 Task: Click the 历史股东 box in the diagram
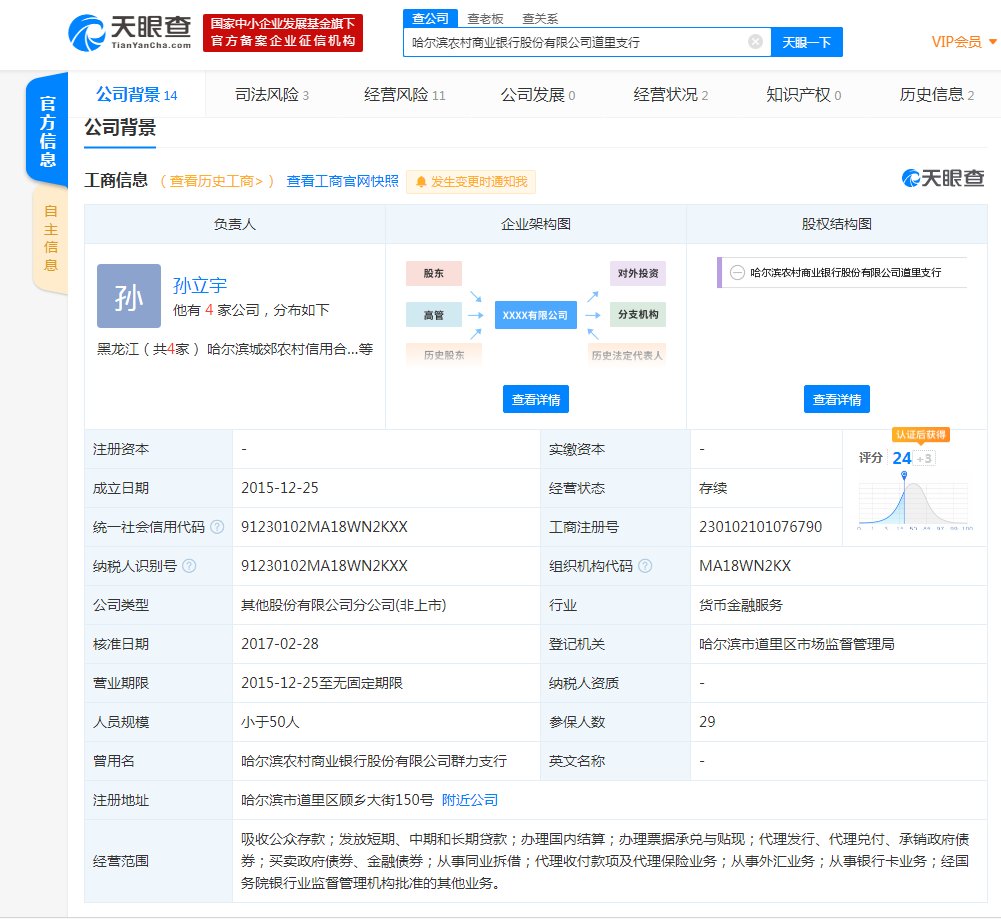[x=444, y=355]
